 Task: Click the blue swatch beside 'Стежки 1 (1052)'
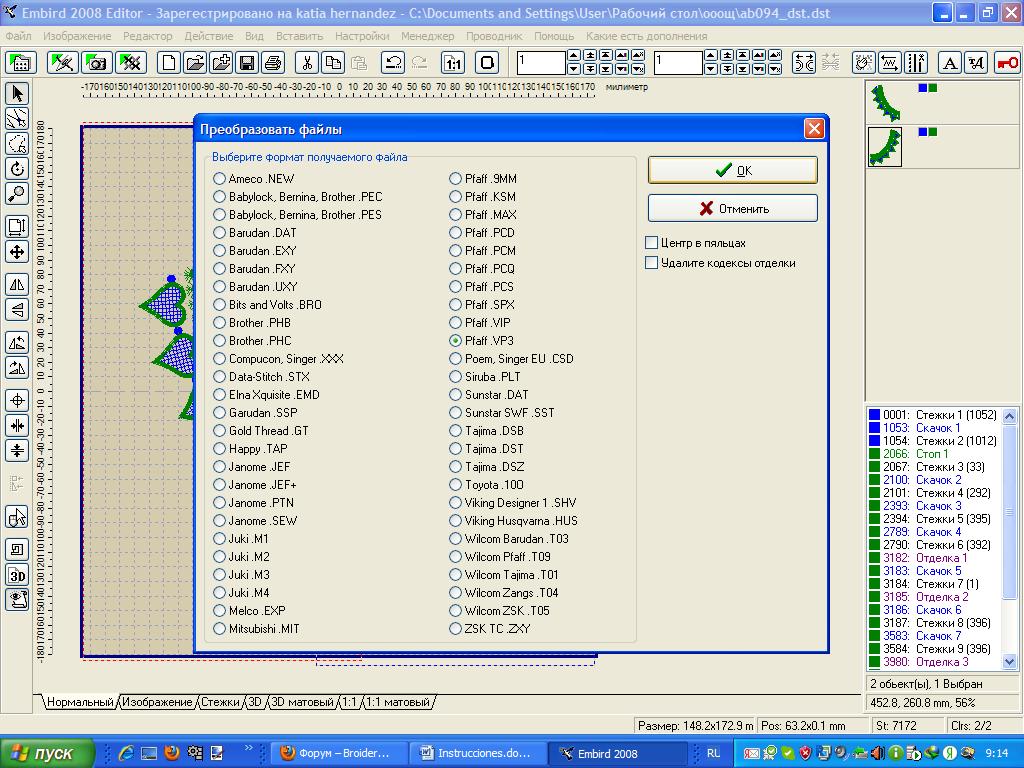point(873,415)
